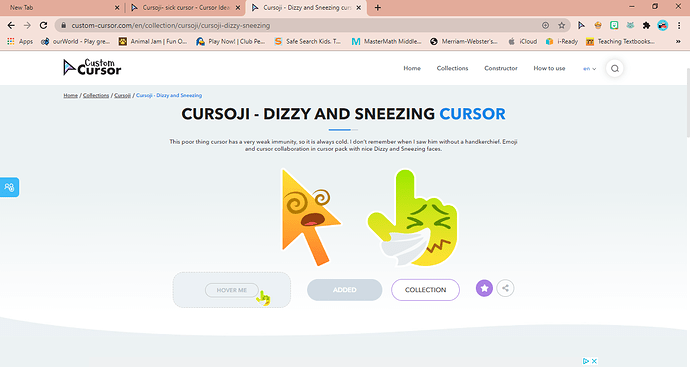Expand the bookmarks overflow chevron
This screenshot has height=367, width=690.
point(678,41)
